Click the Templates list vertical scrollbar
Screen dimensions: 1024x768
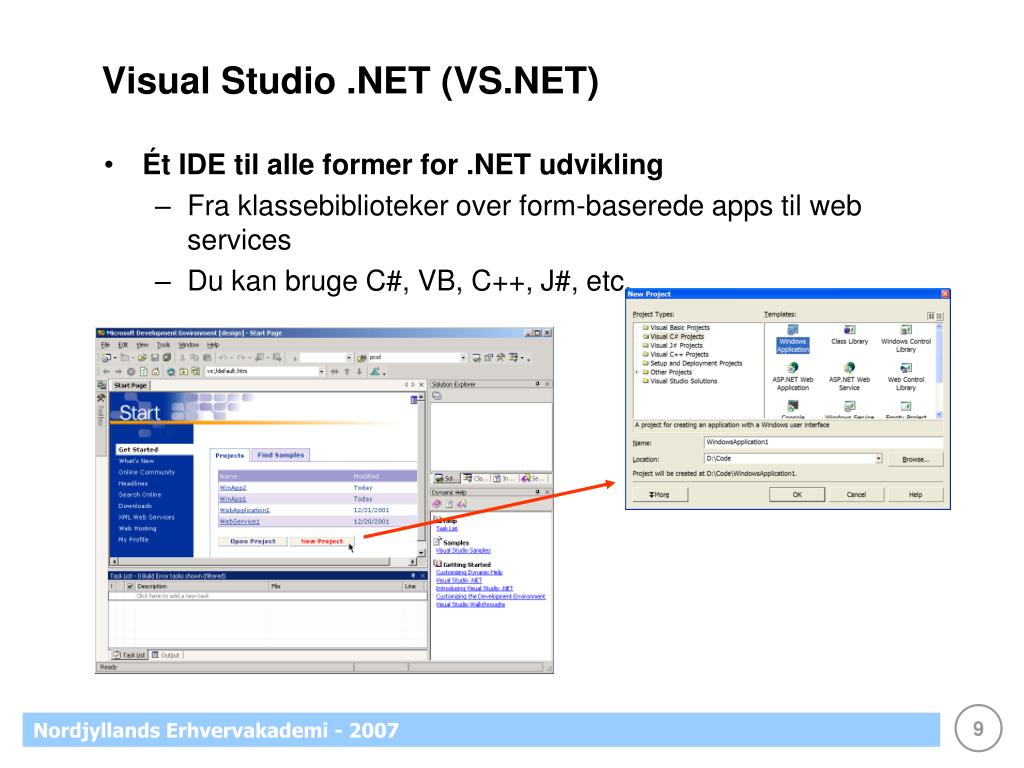pyautogui.click(x=939, y=370)
